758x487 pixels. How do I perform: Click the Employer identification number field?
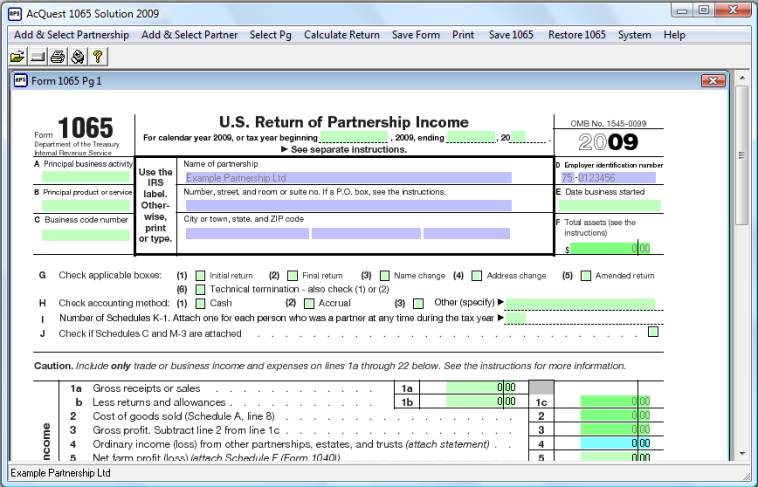coord(608,177)
